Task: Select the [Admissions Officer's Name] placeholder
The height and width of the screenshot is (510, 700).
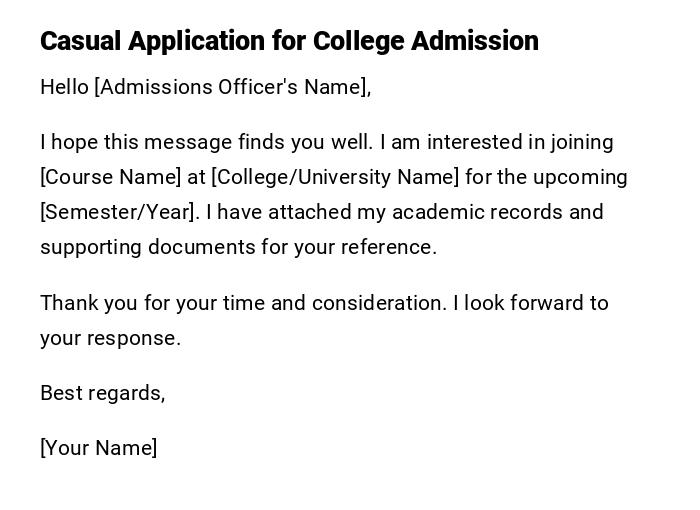Action: click(232, 87)
